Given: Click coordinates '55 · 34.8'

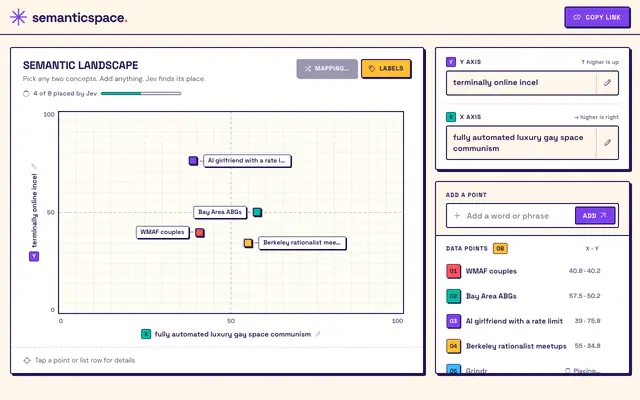Looking at the screenshot, I should click(x=587, y=346).
